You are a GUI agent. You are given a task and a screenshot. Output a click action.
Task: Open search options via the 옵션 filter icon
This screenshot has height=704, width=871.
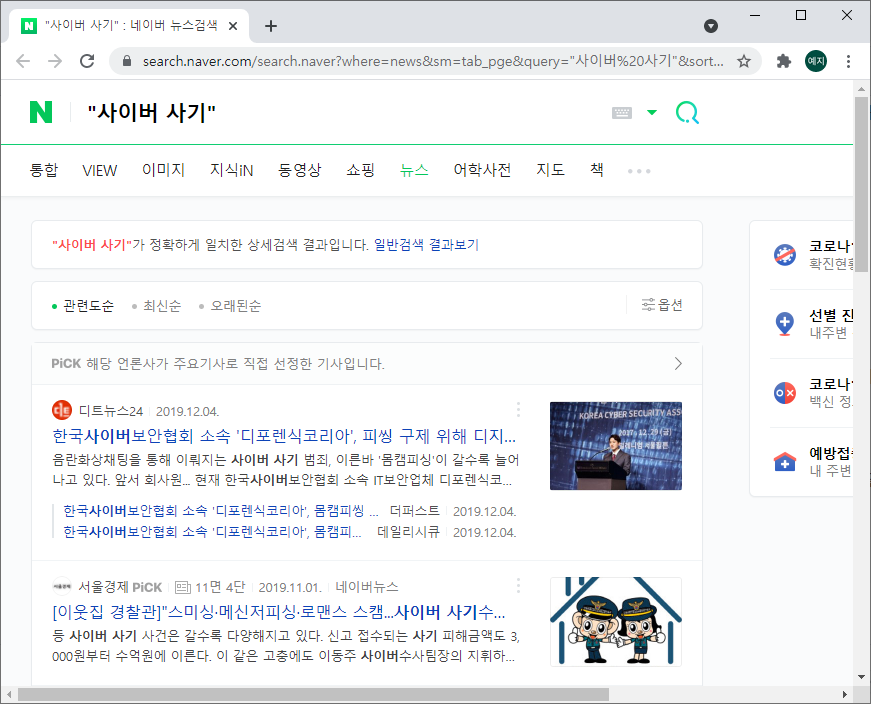pos(660,305)
